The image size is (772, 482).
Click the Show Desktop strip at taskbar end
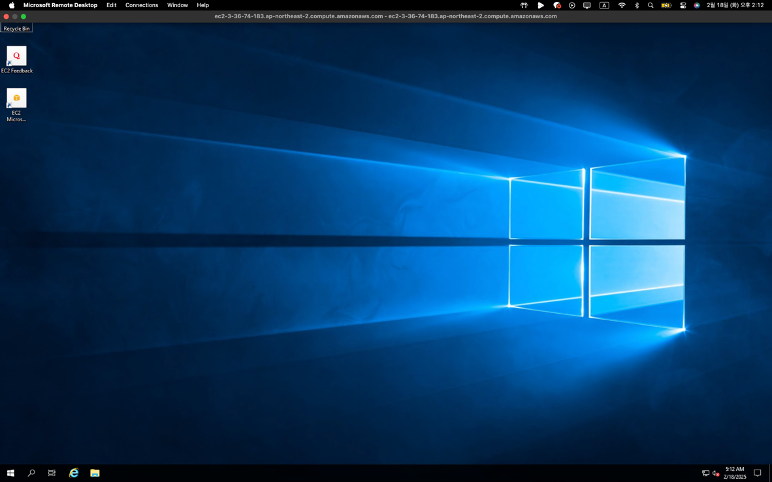tap(770, 473)
